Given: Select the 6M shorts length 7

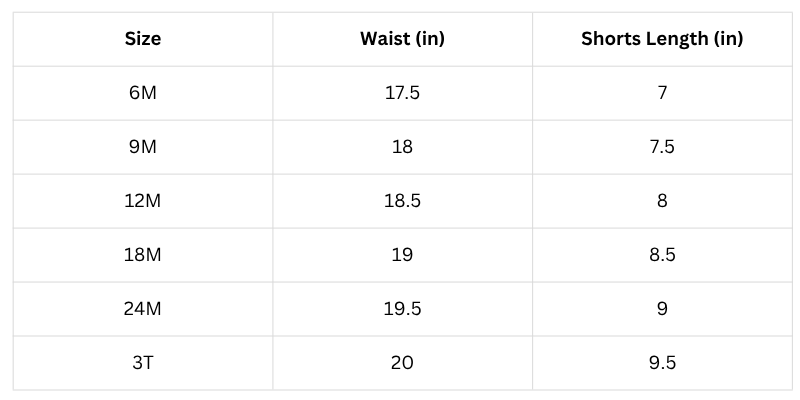Looking at the screenshot, I should (662, 93).
